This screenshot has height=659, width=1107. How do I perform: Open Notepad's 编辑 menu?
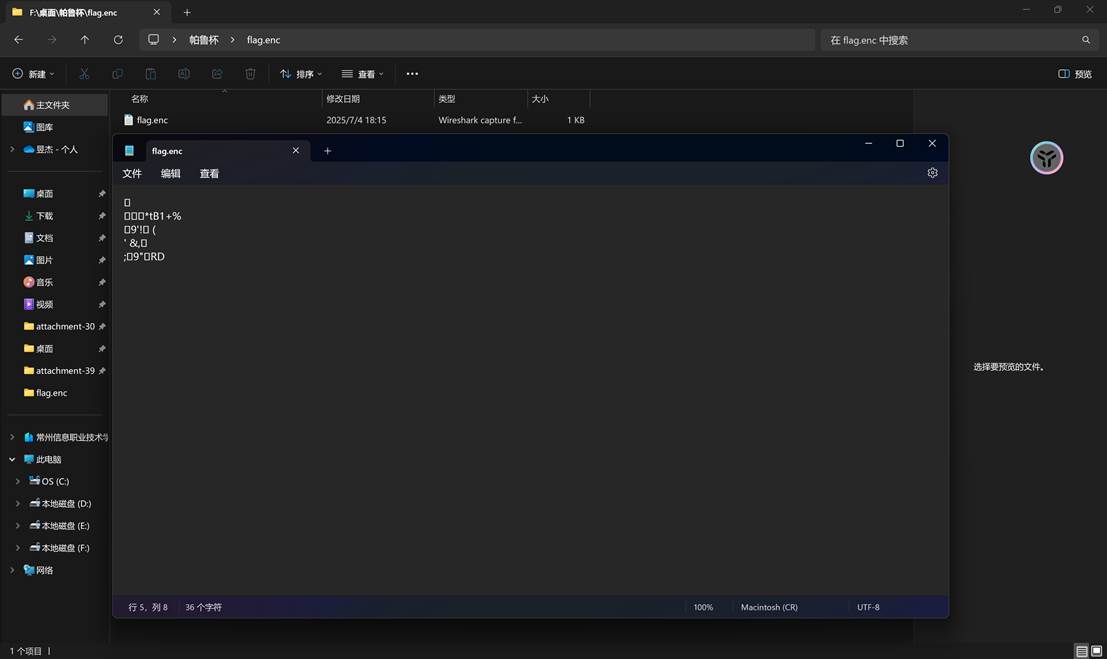click(170, 172)
